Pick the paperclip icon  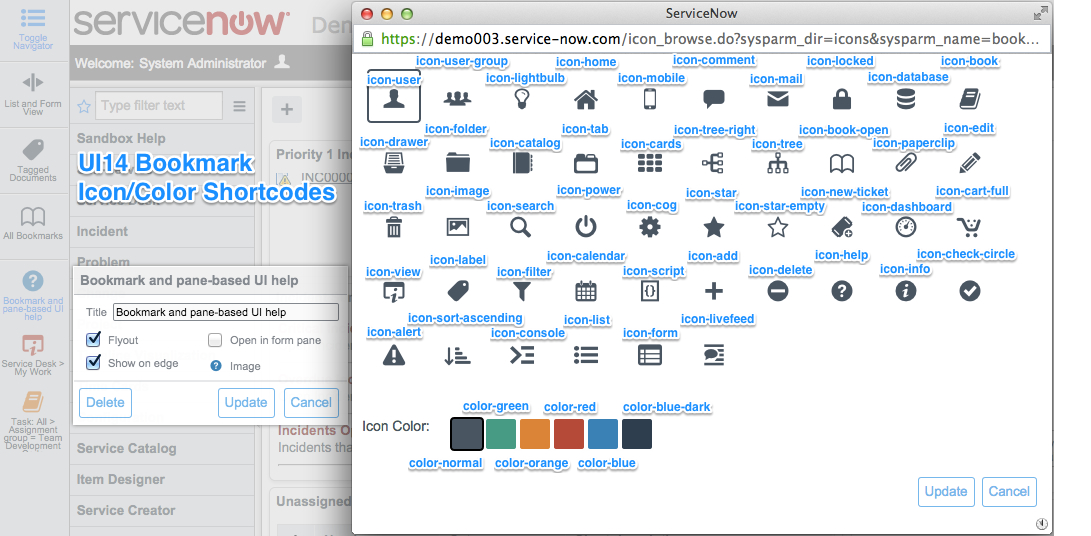(905, 163)
